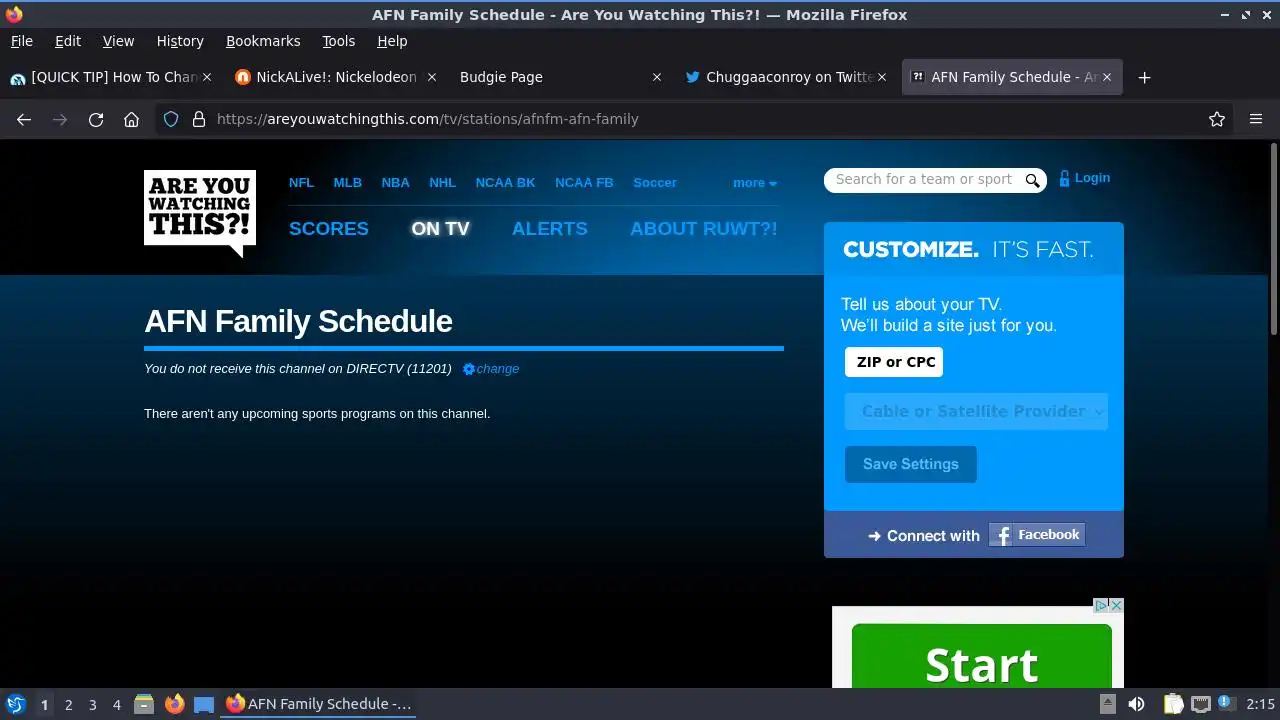Close the QUICK TIP tab

[207, 77]
